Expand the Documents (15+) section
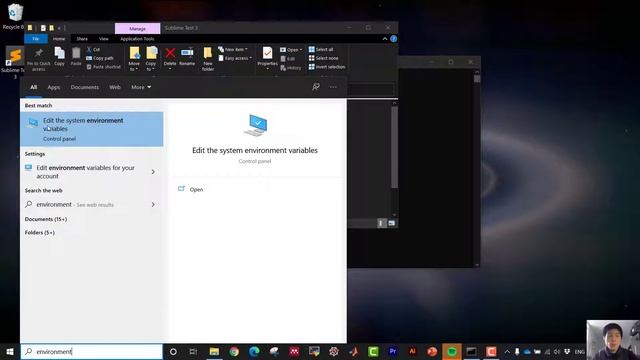640x360 pixels. coord(46,219)
